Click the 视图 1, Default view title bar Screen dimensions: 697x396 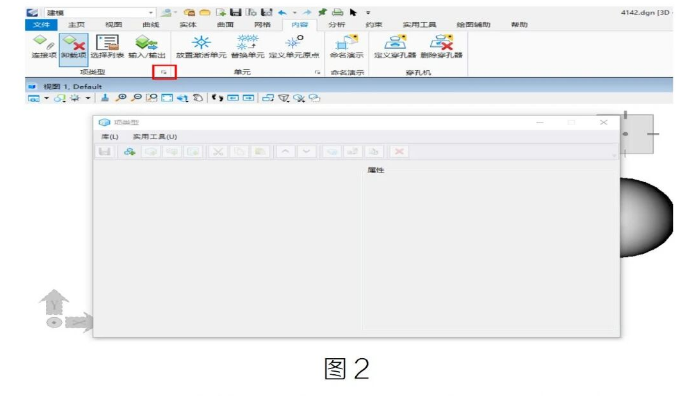tap(348, 86)
